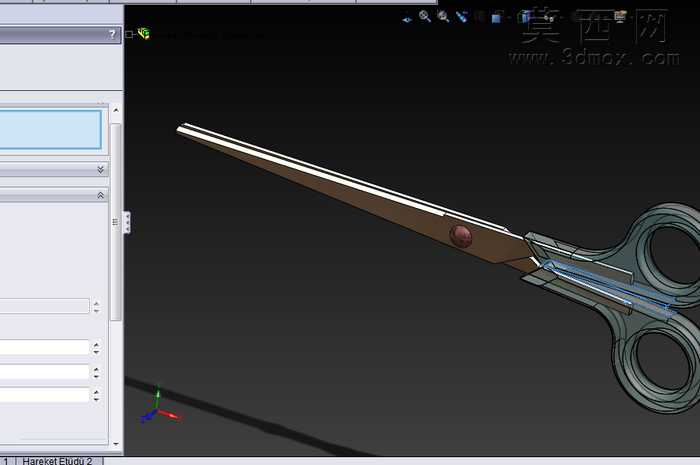The image size is (700, 465).
Task: Collapse the section with double-up chevron
Action: [100, 195]
